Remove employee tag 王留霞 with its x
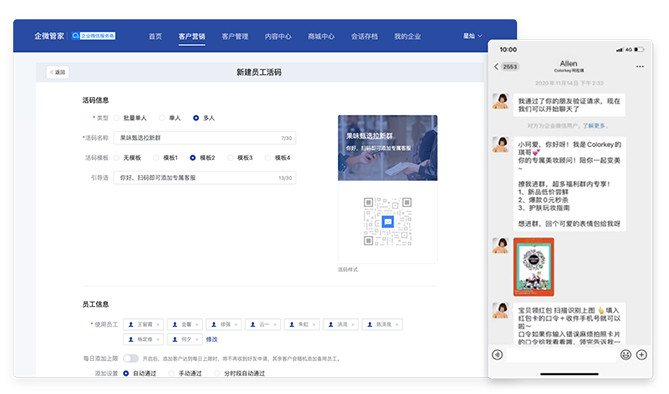 coord(158,325)
